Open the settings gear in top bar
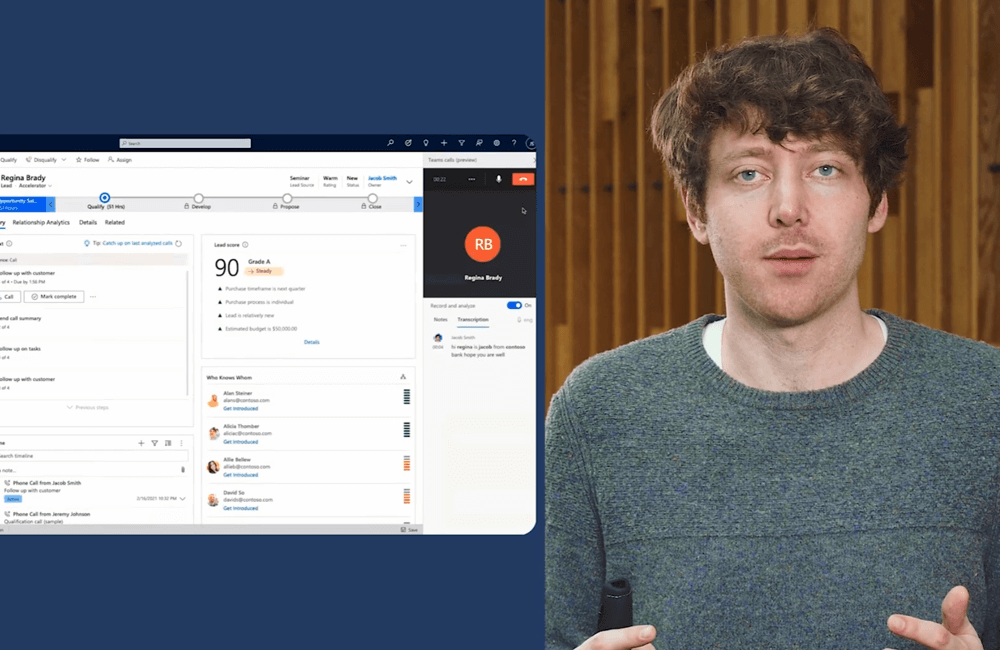 pos(496,143)
